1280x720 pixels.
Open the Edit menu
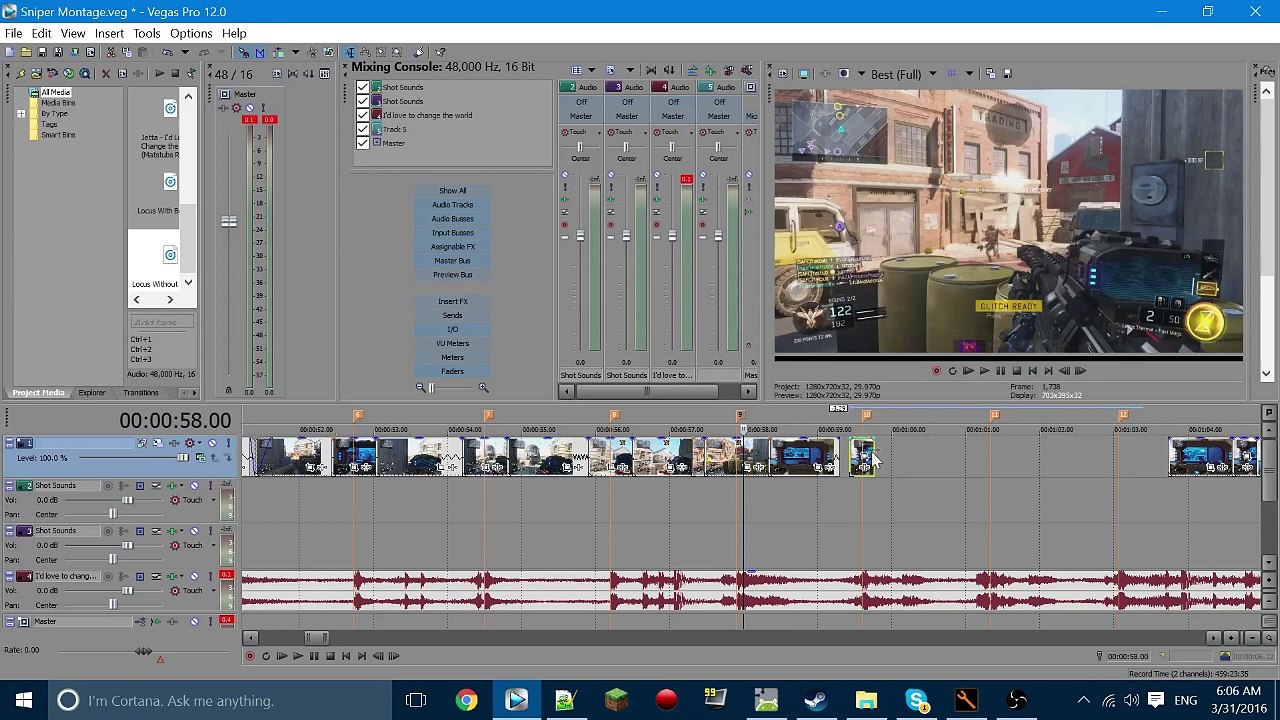(41, 33)
